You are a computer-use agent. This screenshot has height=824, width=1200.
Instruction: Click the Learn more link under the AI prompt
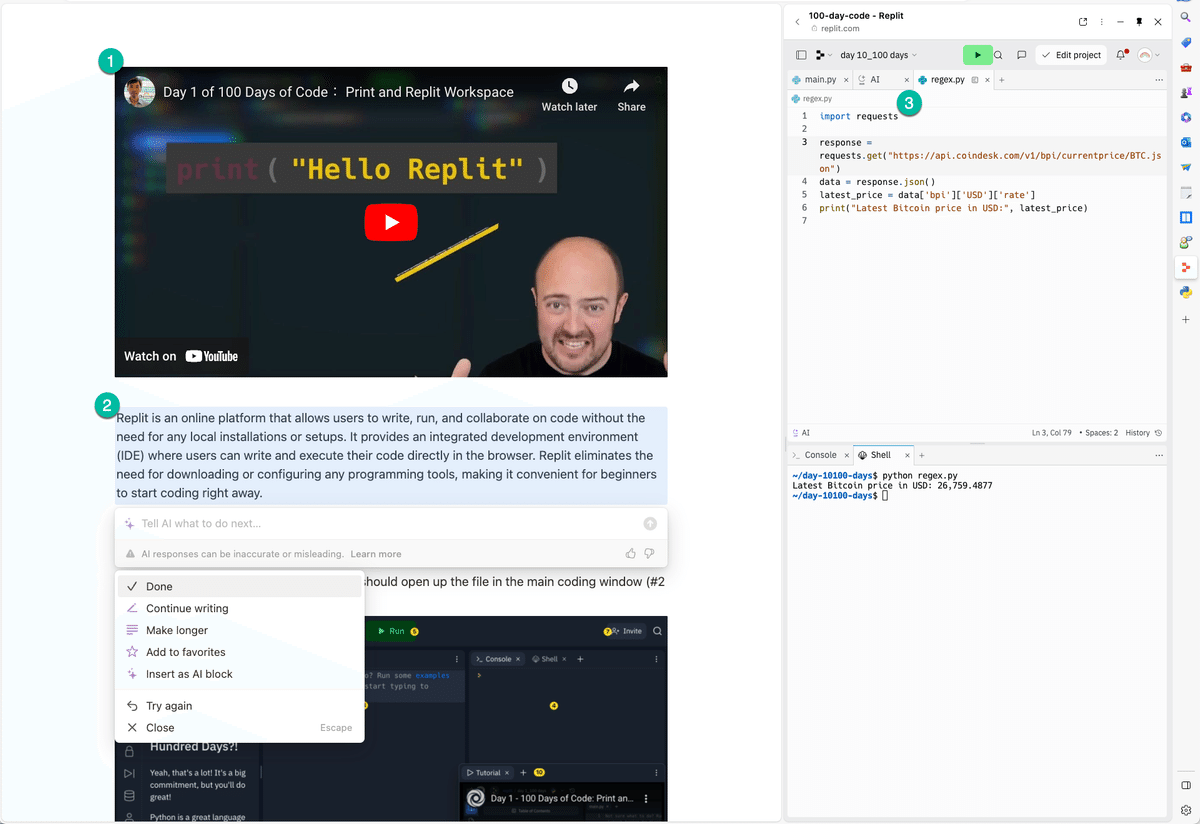(x=376, y=553)
